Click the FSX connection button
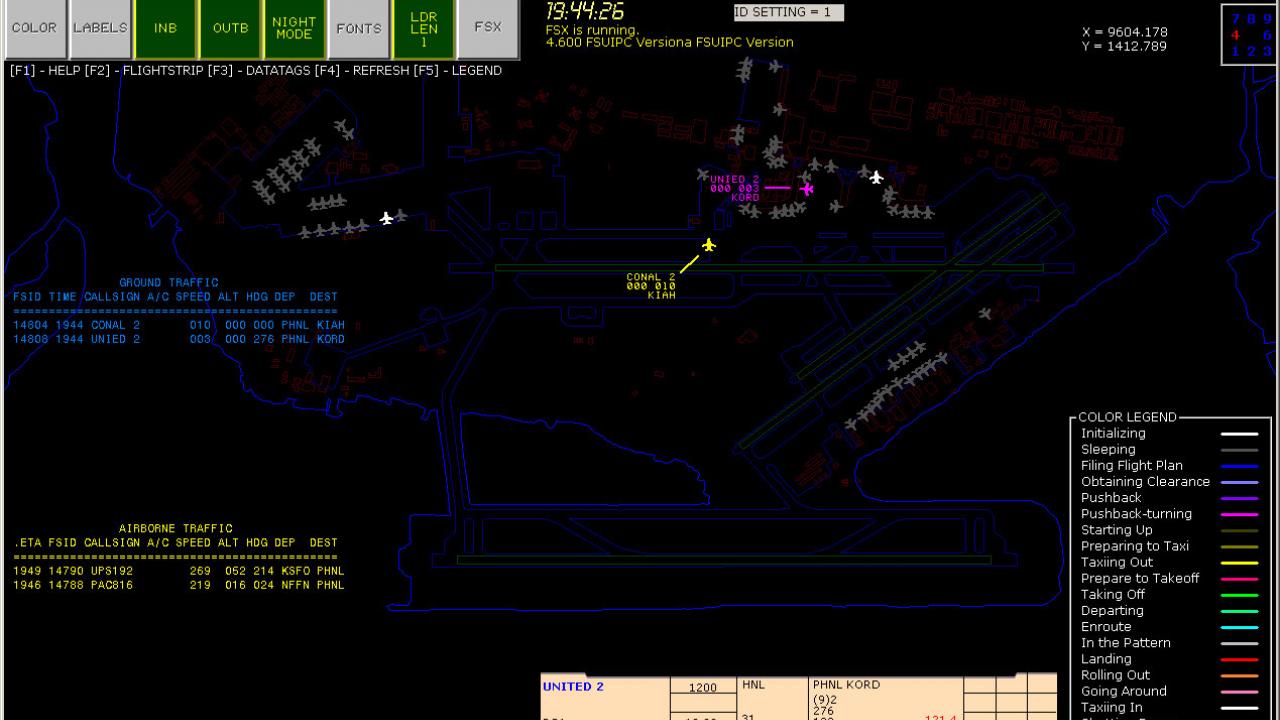Screen dimensions: 1280x720 487,28
